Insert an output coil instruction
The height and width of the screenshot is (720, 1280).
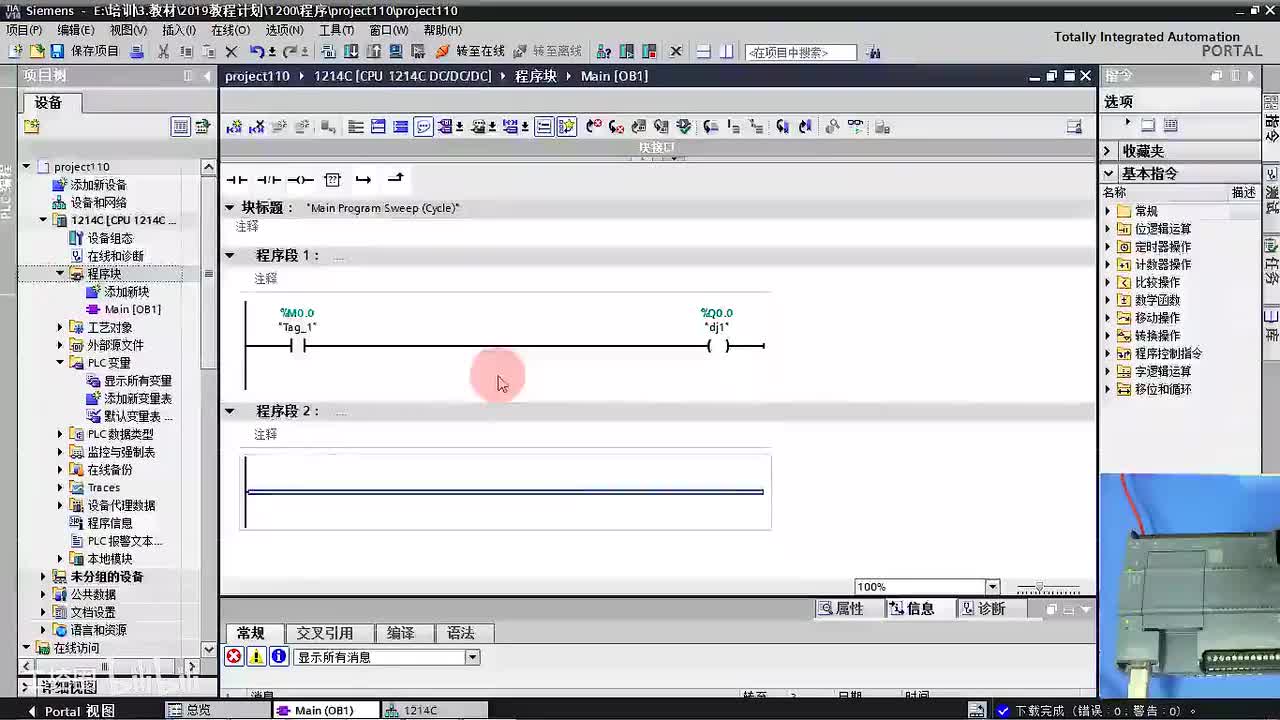pos(300,180)
